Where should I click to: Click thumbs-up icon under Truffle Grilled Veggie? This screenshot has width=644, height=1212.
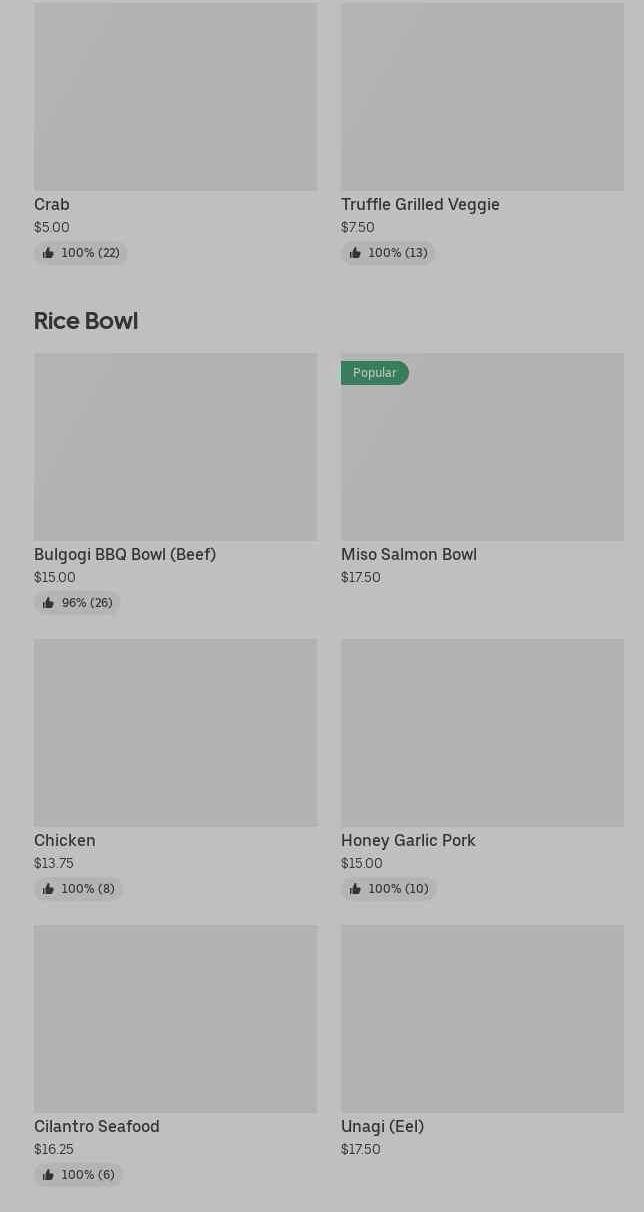coord(355,253)
